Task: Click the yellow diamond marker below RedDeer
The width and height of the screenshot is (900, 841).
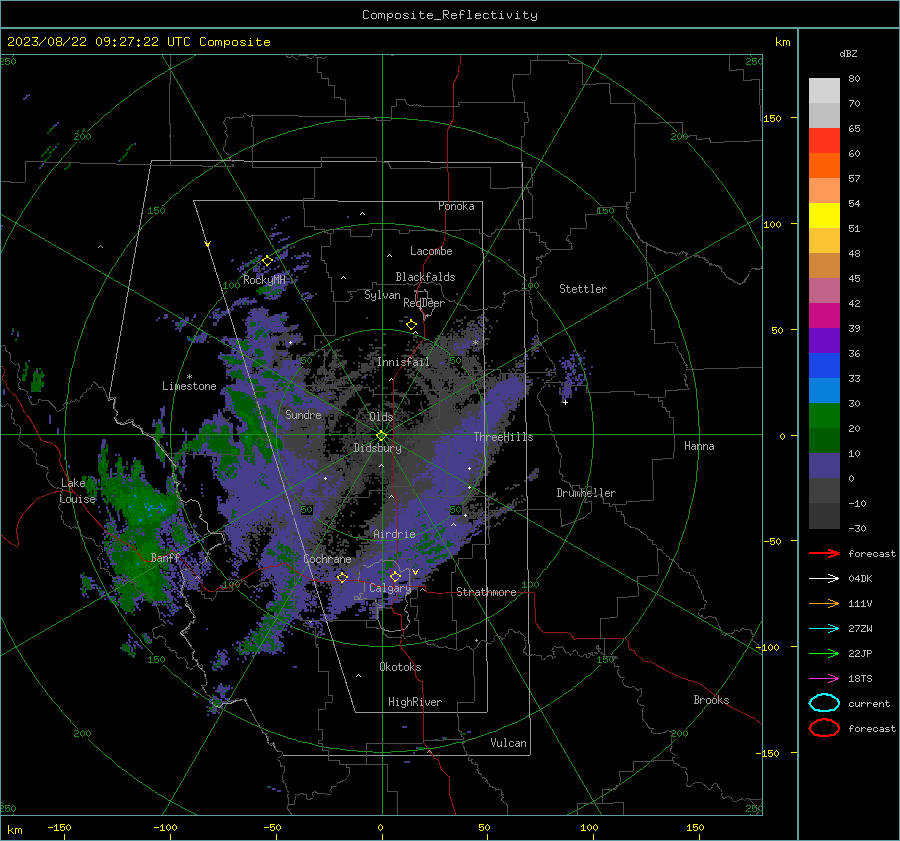Action: 411,325
